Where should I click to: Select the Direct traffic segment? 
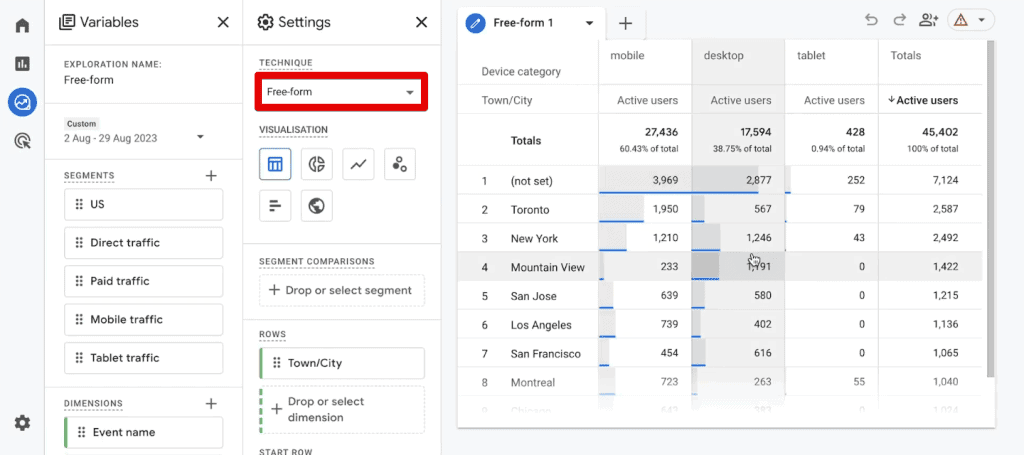click(x=144, y=243)
